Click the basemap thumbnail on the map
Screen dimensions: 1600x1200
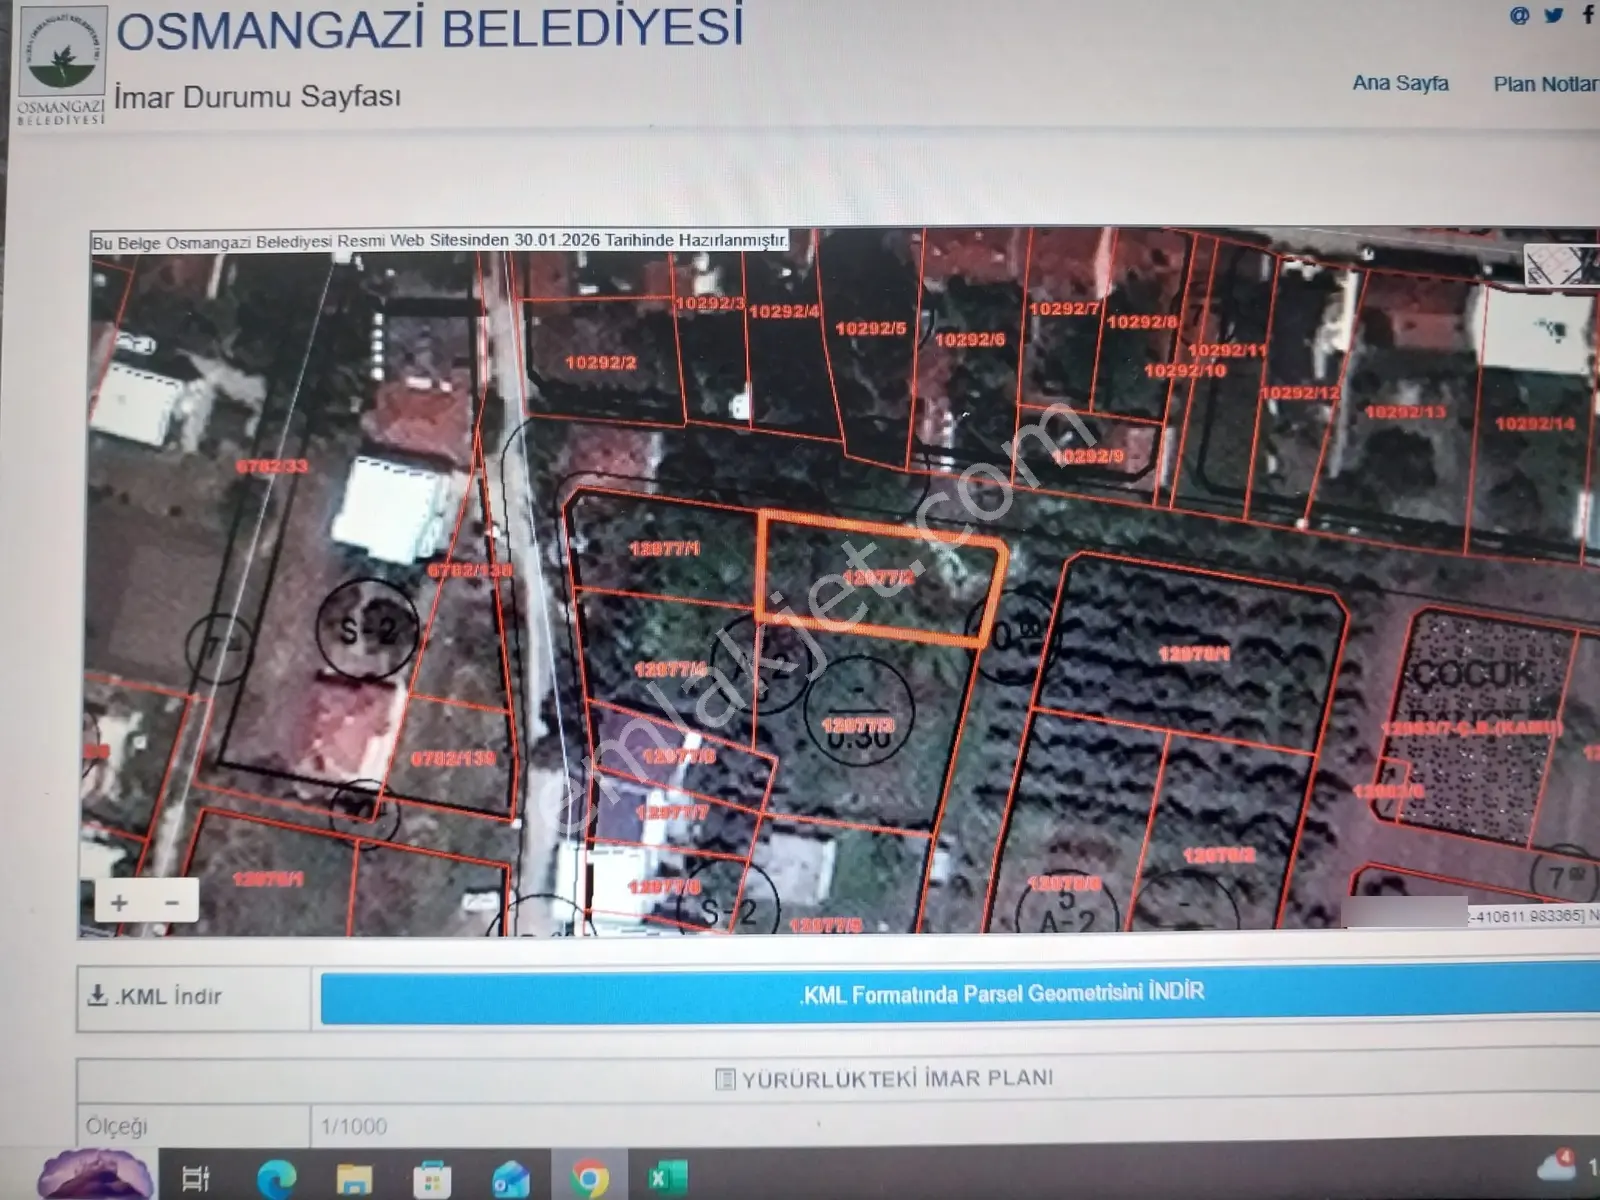coord(1560,265)
